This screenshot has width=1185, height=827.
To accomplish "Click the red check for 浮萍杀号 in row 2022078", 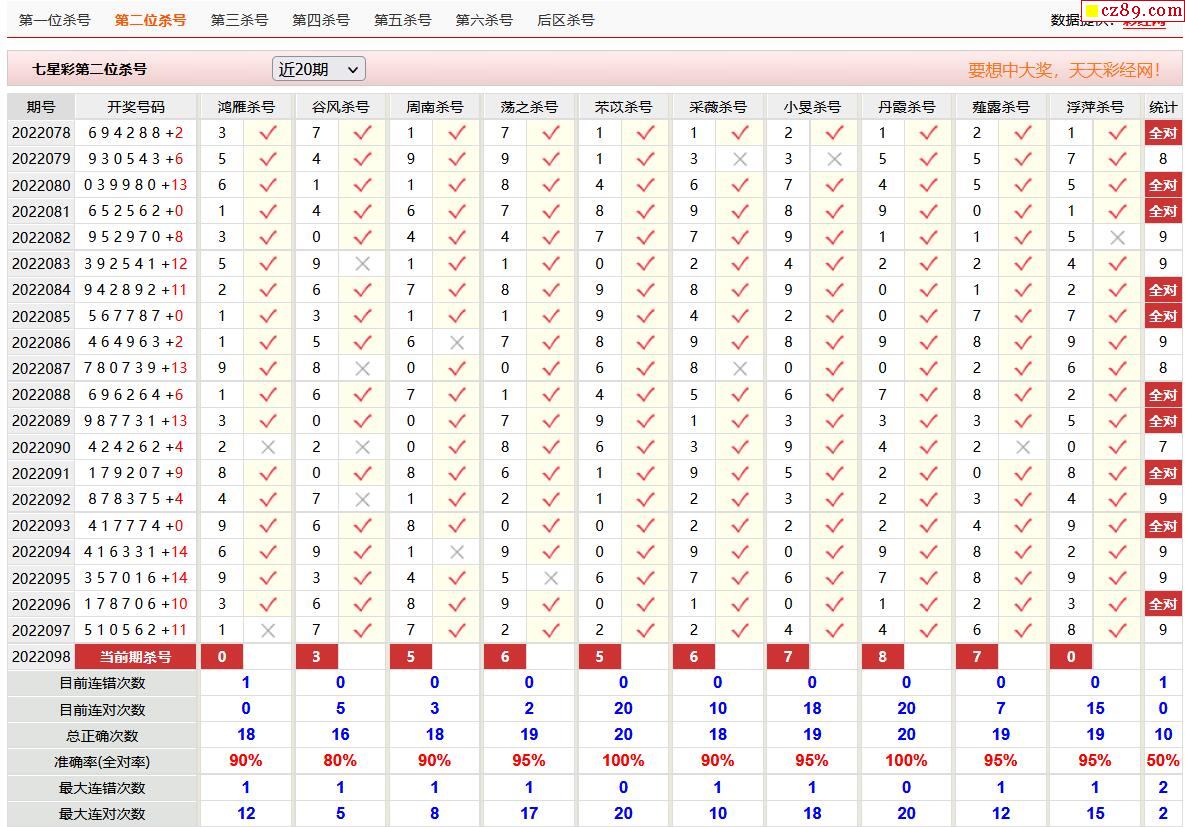I will tap(1118, 133).
